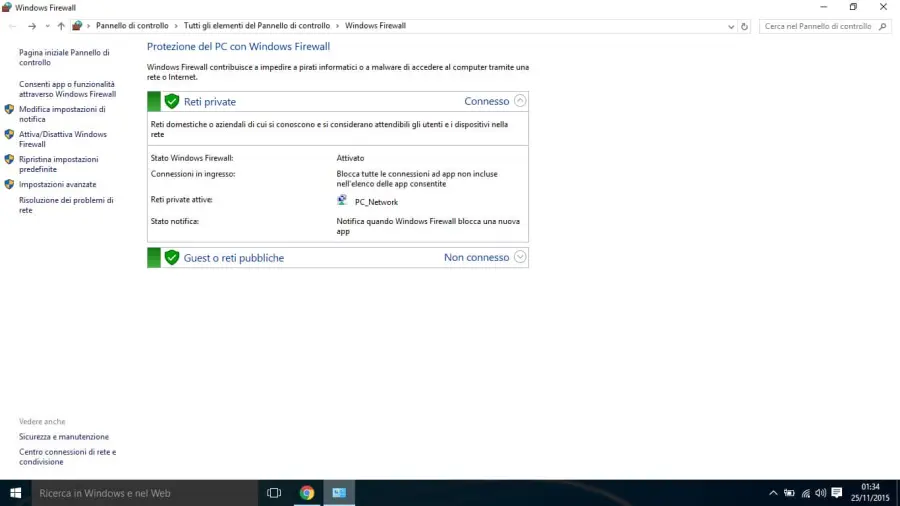Click the 'Connessioni in ingresso:' label

click(x=193, y=174)
